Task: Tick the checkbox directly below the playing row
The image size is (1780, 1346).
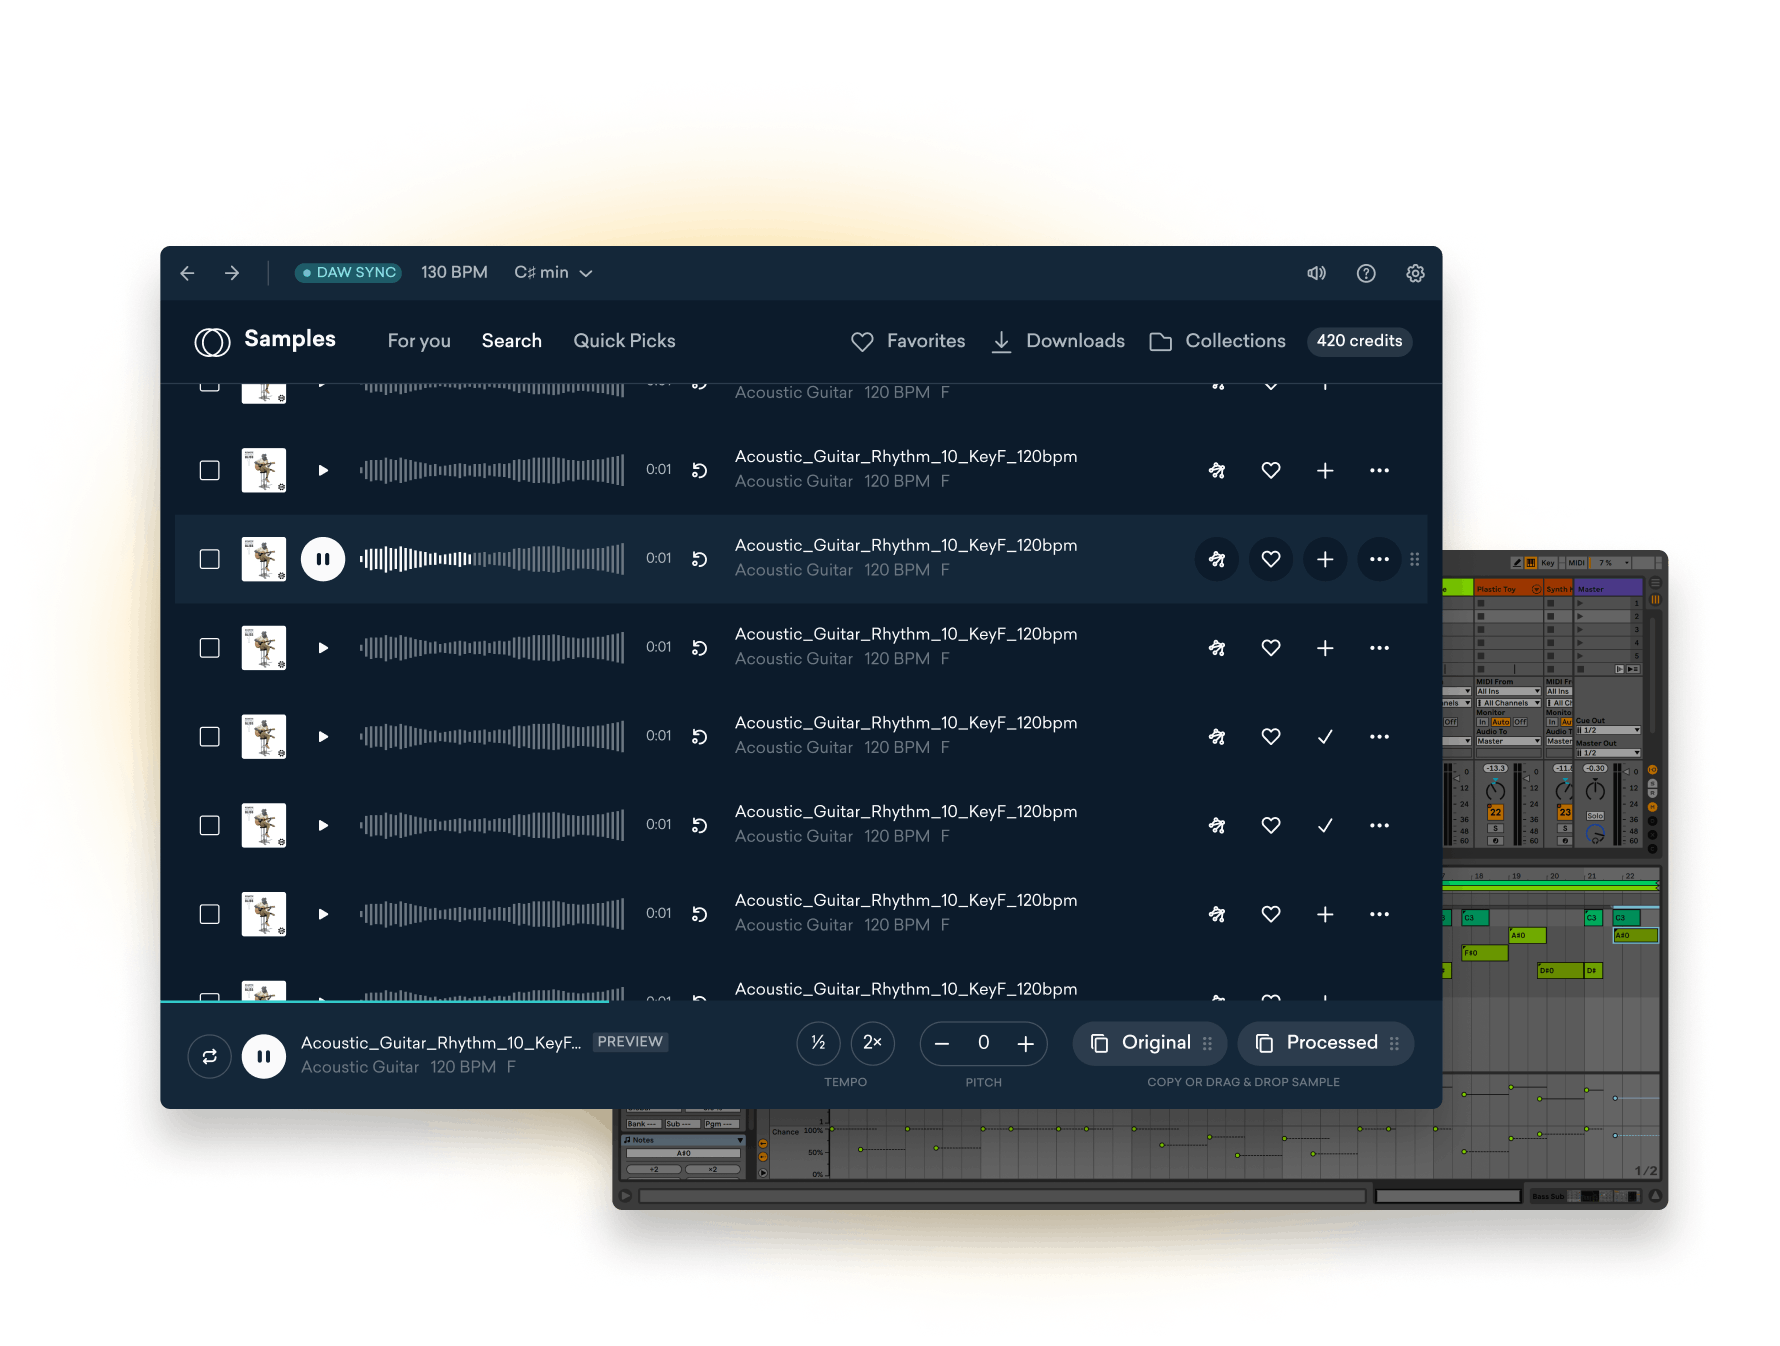Action: click(209, 648)
